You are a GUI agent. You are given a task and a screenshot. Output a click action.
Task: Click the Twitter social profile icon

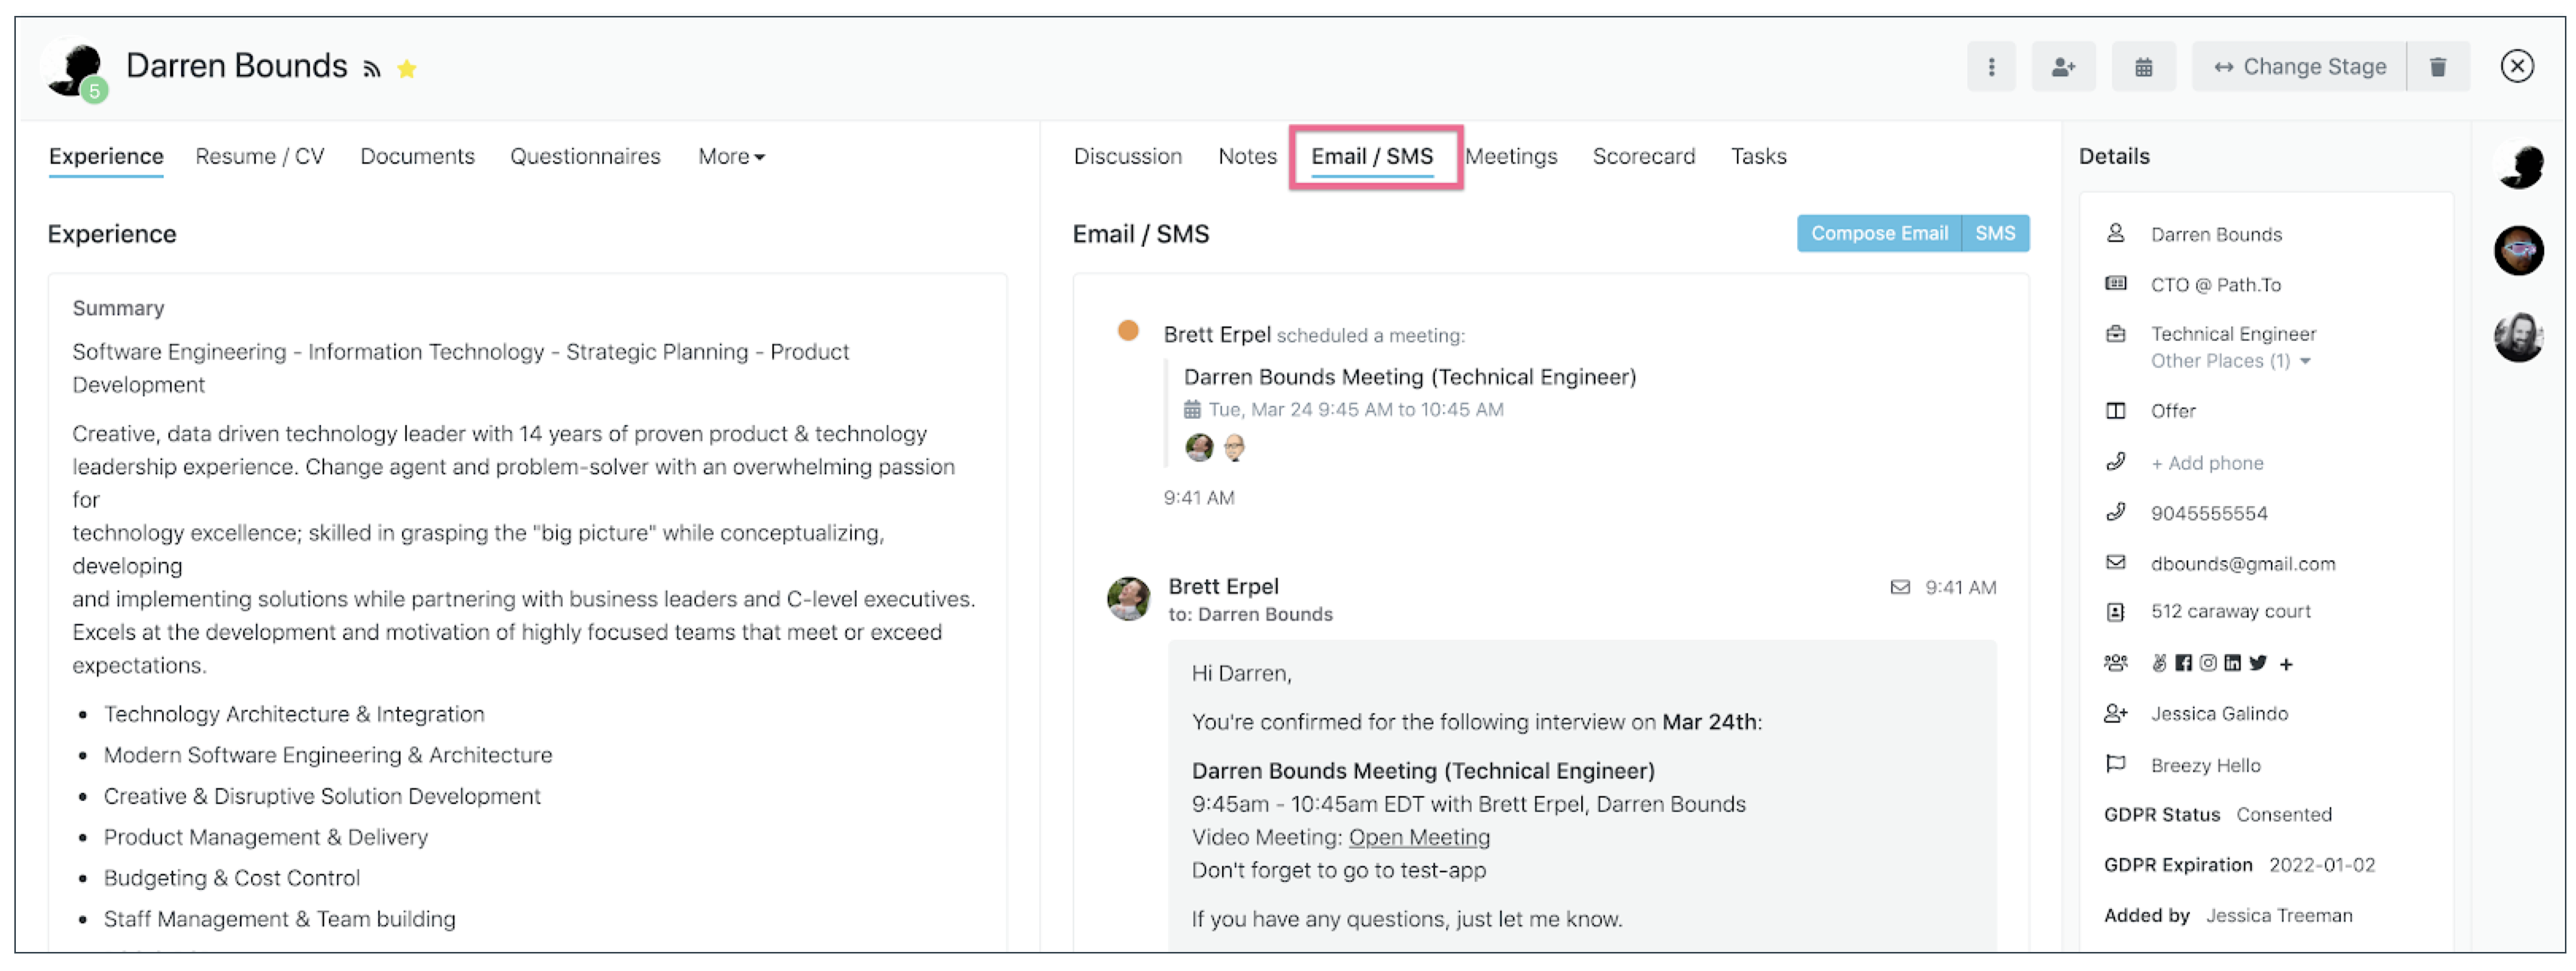point(2257,663)
